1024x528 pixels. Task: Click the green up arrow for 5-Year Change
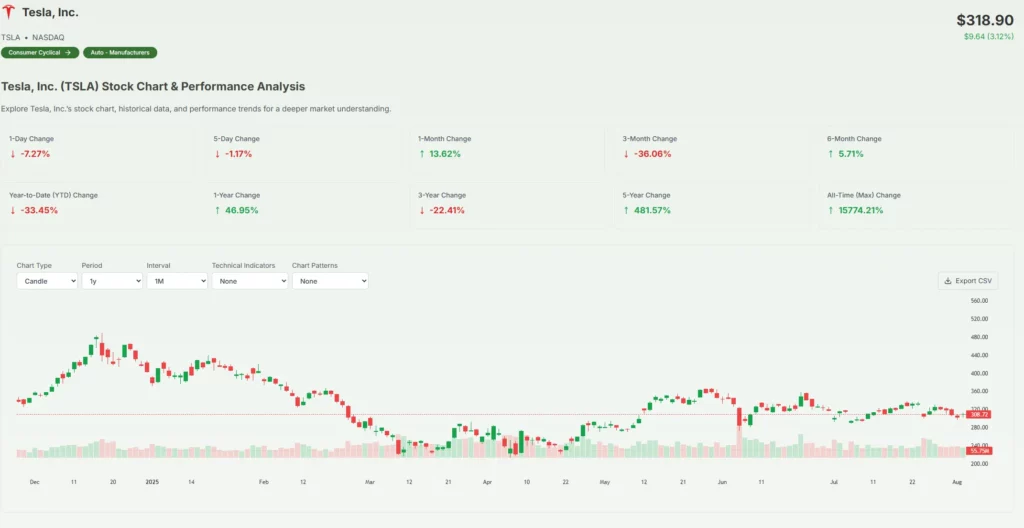click(626, 210)
